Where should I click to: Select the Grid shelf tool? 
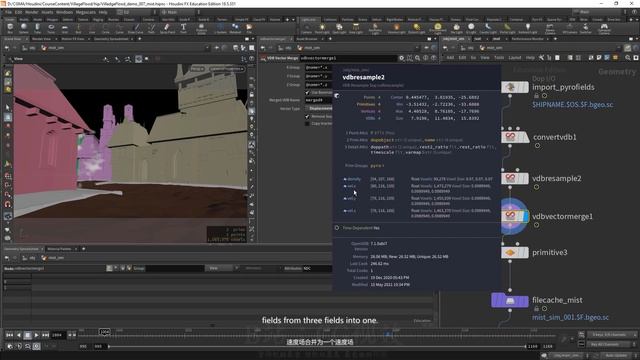pos(64,28)
